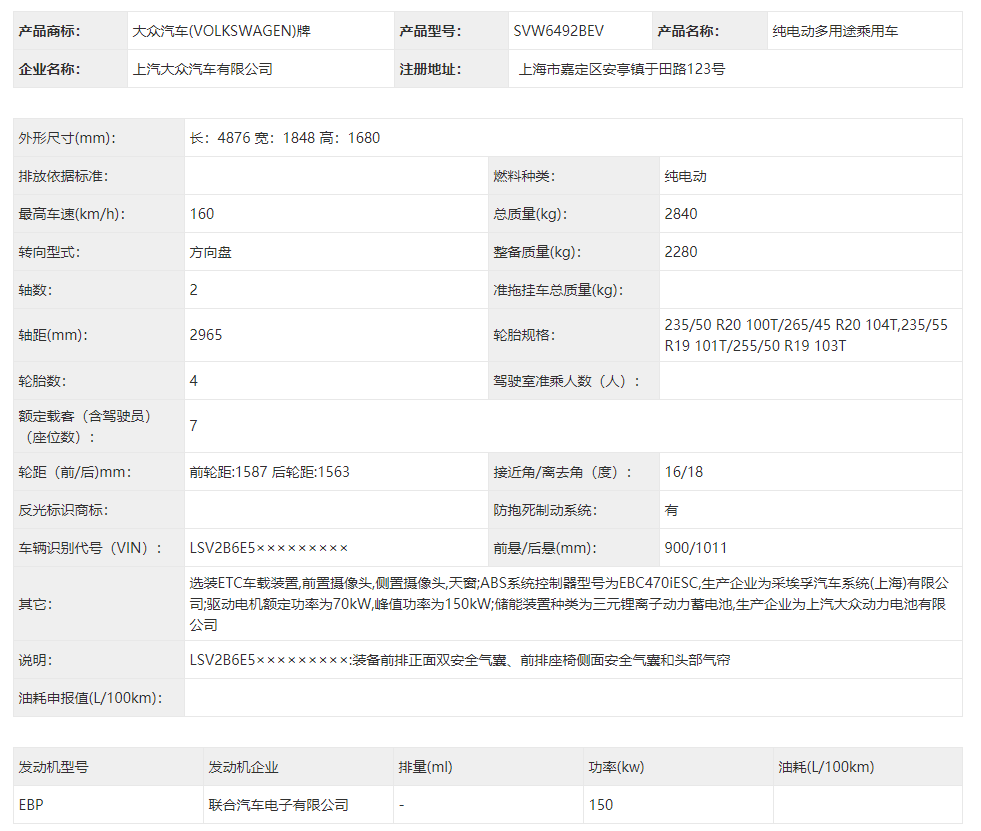Image resolution: width=981 pixels, height=831 pixels.
Task: Click the 驾驶室准乘人数 label
Action: click(567, 381)
